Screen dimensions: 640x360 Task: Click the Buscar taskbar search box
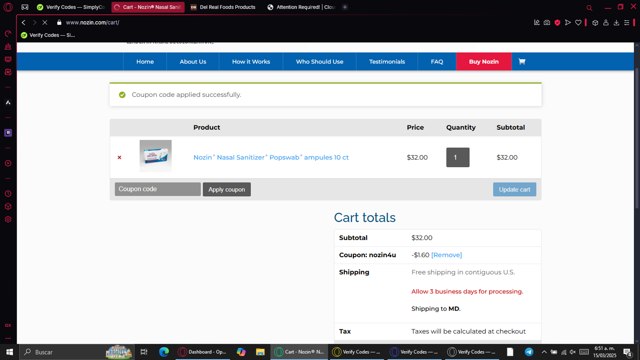point(77,352)
